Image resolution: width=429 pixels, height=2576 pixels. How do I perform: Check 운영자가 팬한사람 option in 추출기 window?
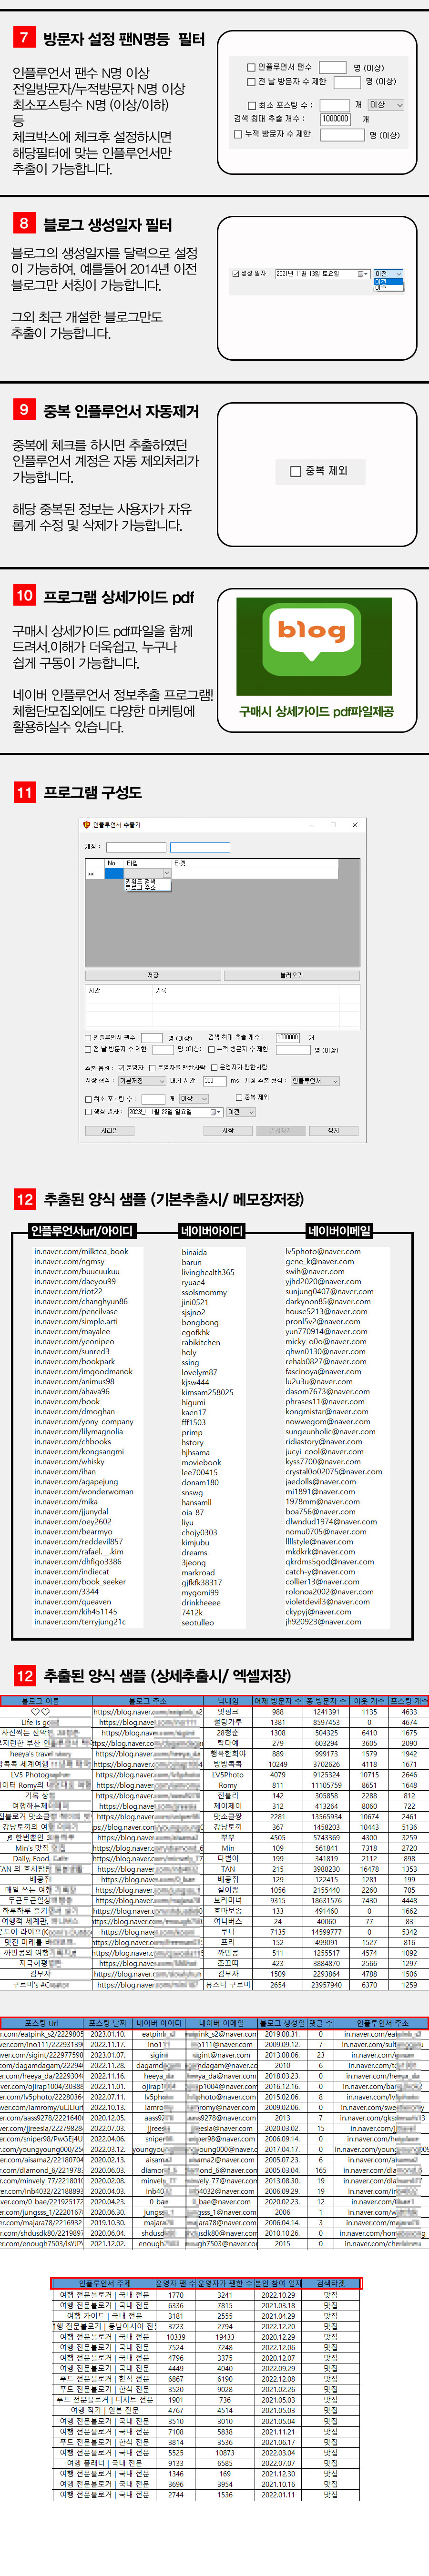(215, 1067)
